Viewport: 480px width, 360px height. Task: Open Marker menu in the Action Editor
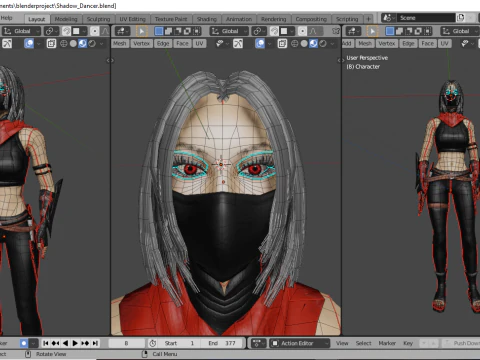[x=387, y=343]
